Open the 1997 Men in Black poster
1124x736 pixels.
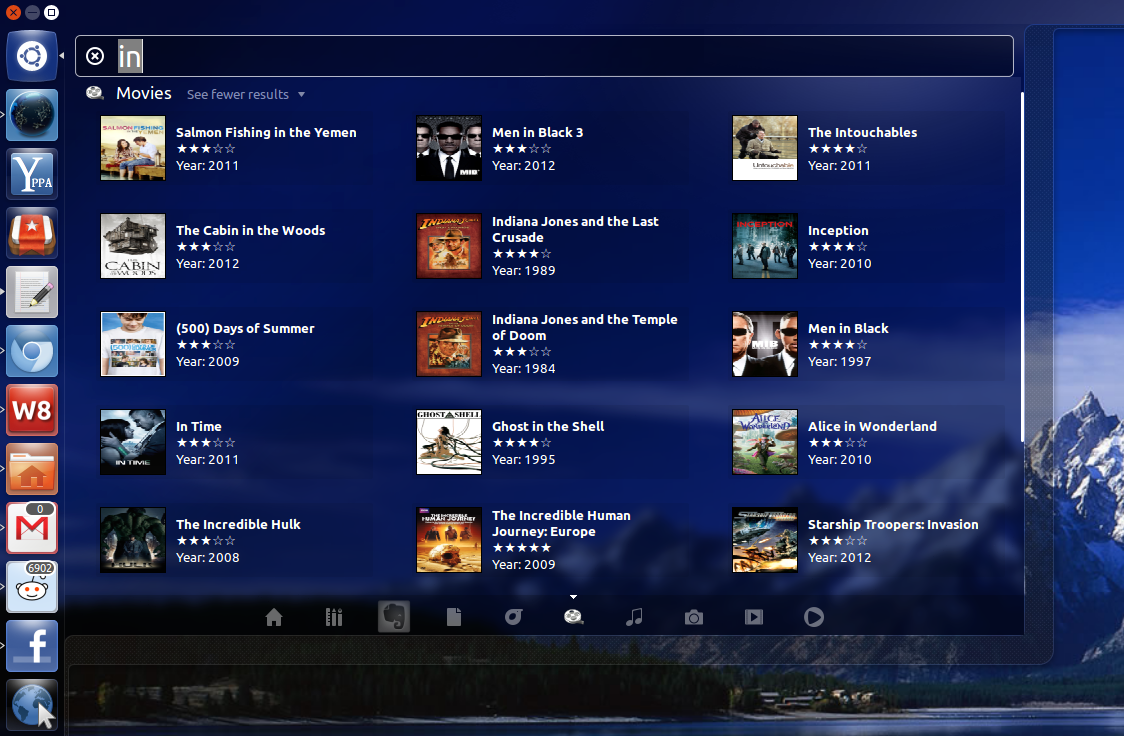[x=765, y=344]
